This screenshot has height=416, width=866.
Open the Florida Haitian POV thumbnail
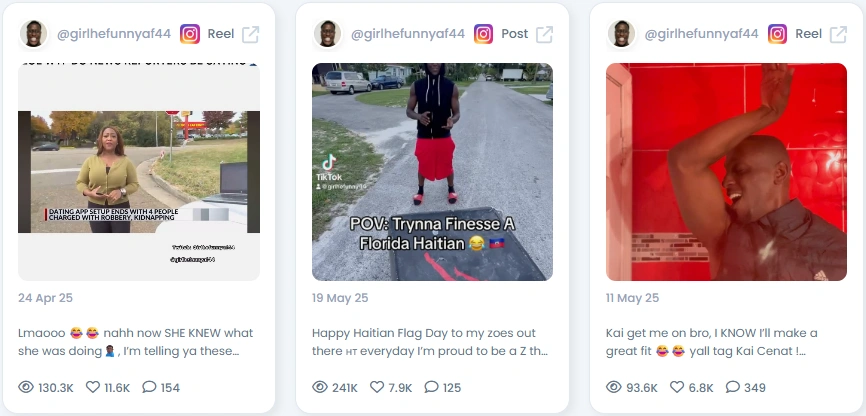(432, 172)
